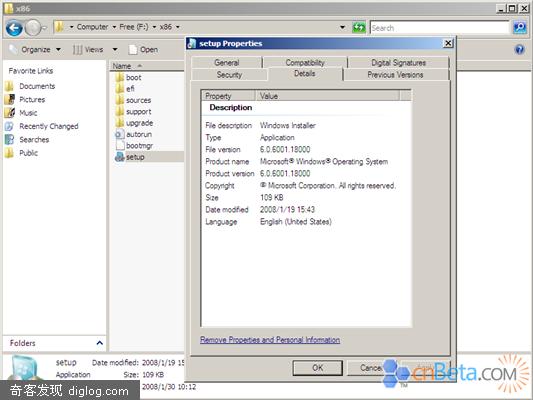Switch to the Security tab
533x400 pixels.
pyautogui.click(x=229, y=75)
